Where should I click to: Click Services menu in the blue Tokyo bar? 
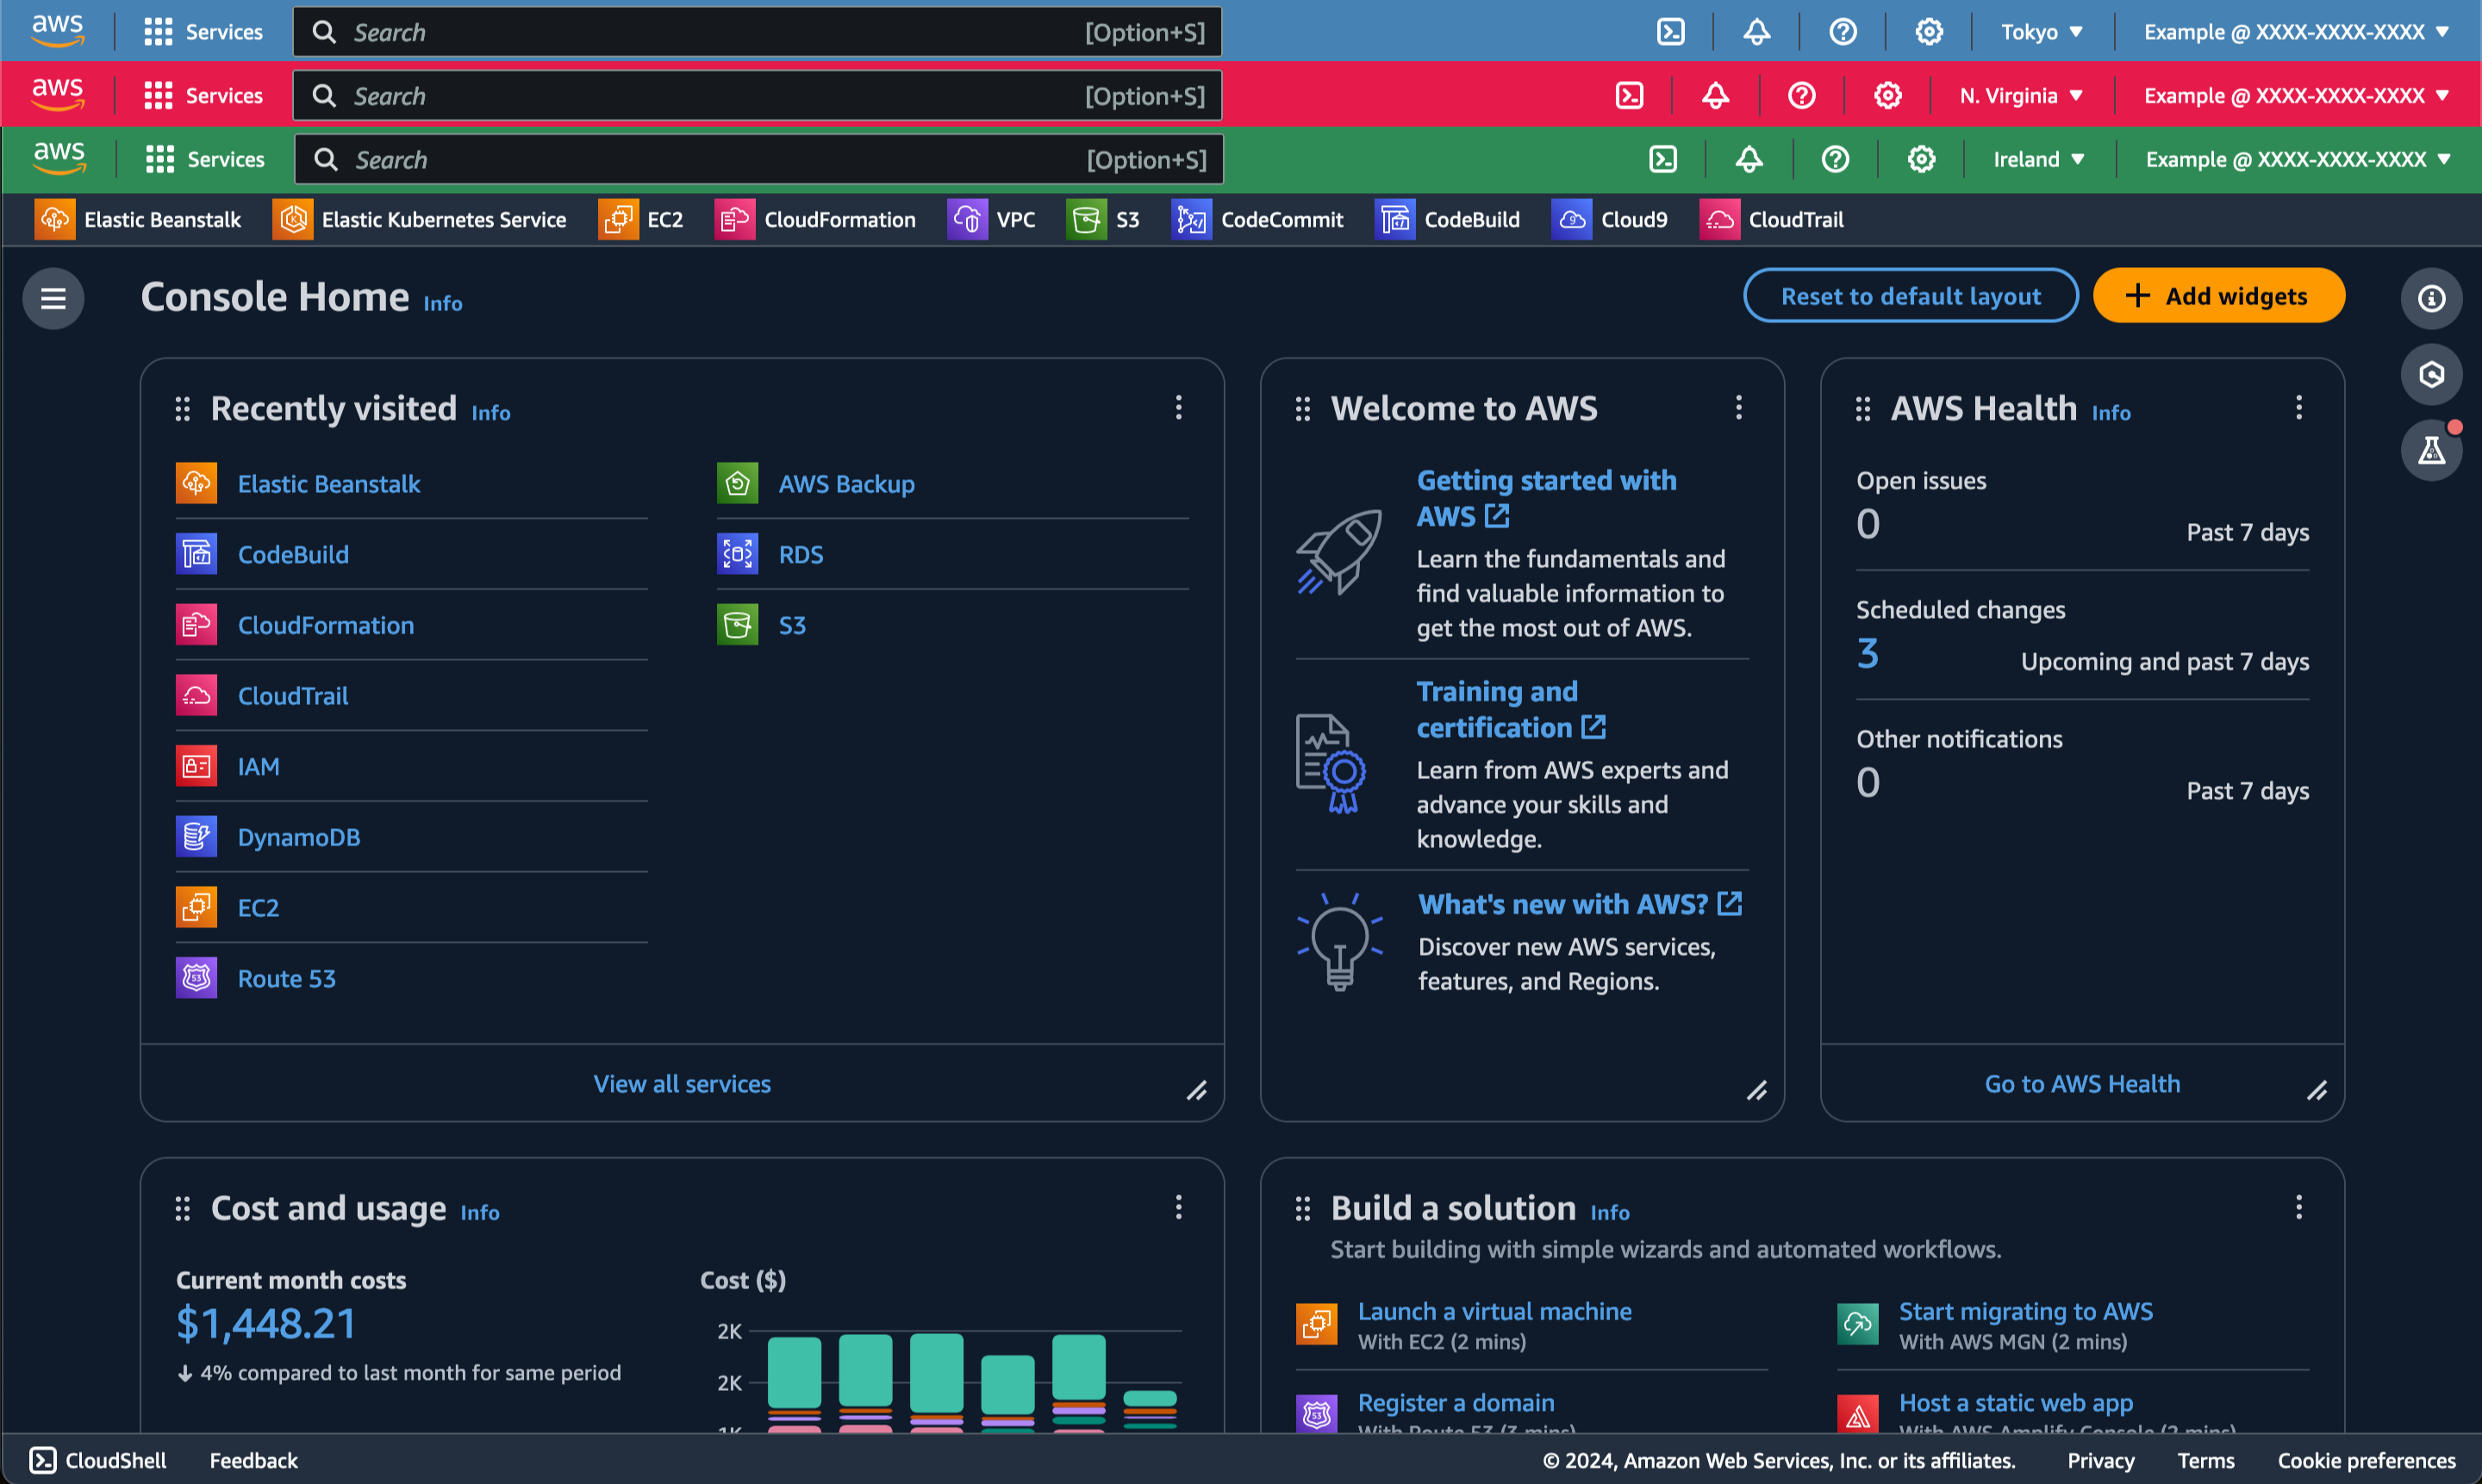(x=204, y=32)
